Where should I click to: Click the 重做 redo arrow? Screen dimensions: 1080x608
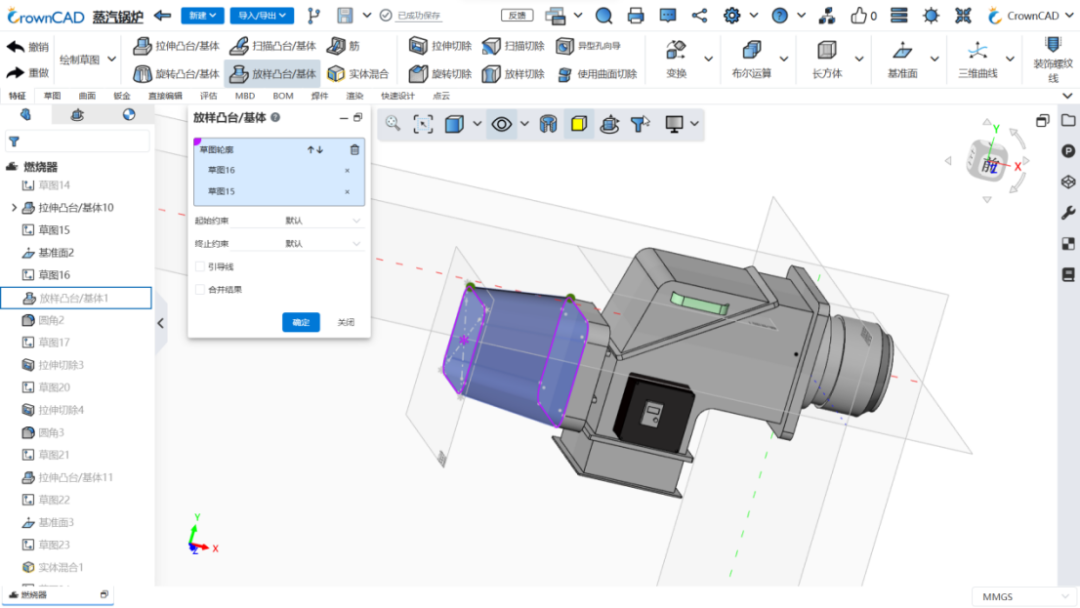tap(15, 72)
